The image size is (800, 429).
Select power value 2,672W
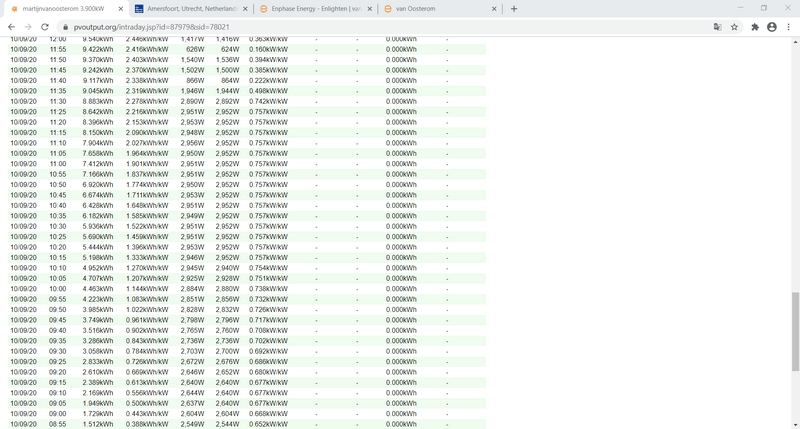[192, 362]
